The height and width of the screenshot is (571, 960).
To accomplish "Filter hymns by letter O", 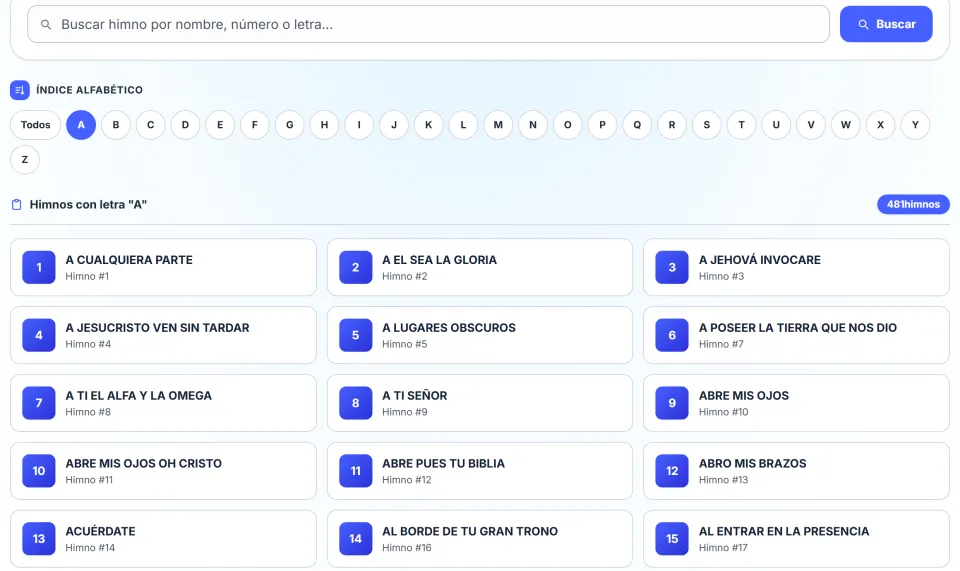I will point(568,125).
